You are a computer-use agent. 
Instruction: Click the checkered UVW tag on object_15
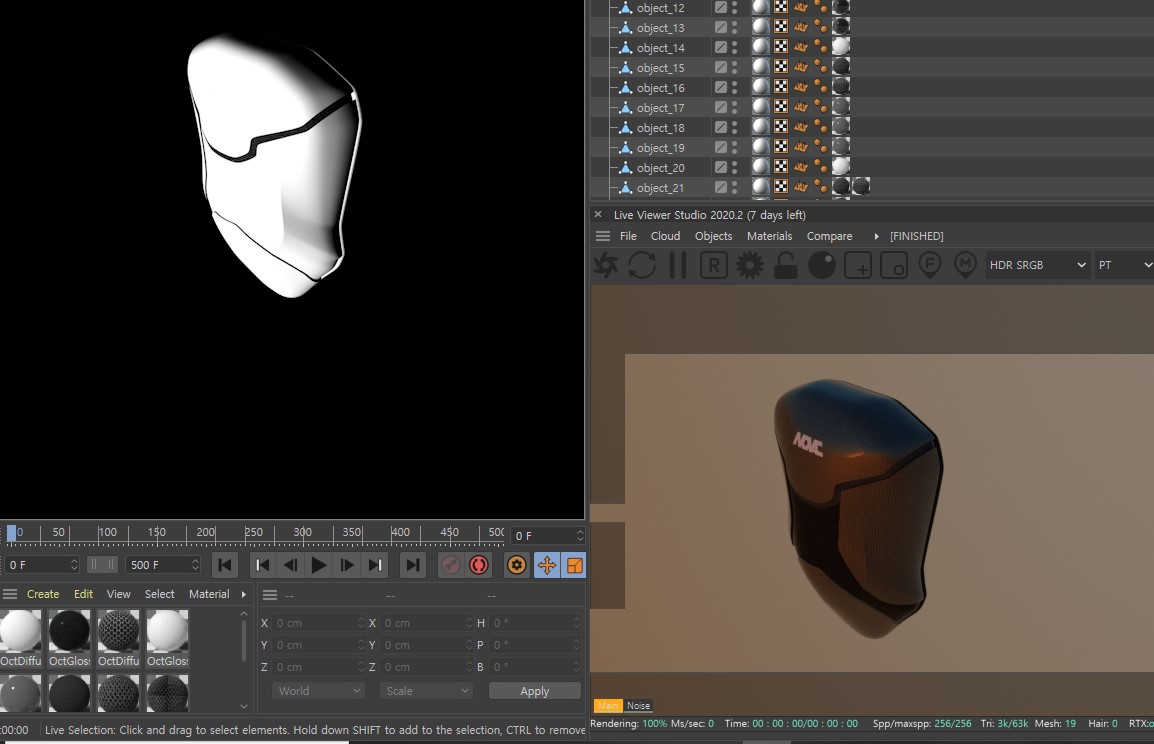781,67
